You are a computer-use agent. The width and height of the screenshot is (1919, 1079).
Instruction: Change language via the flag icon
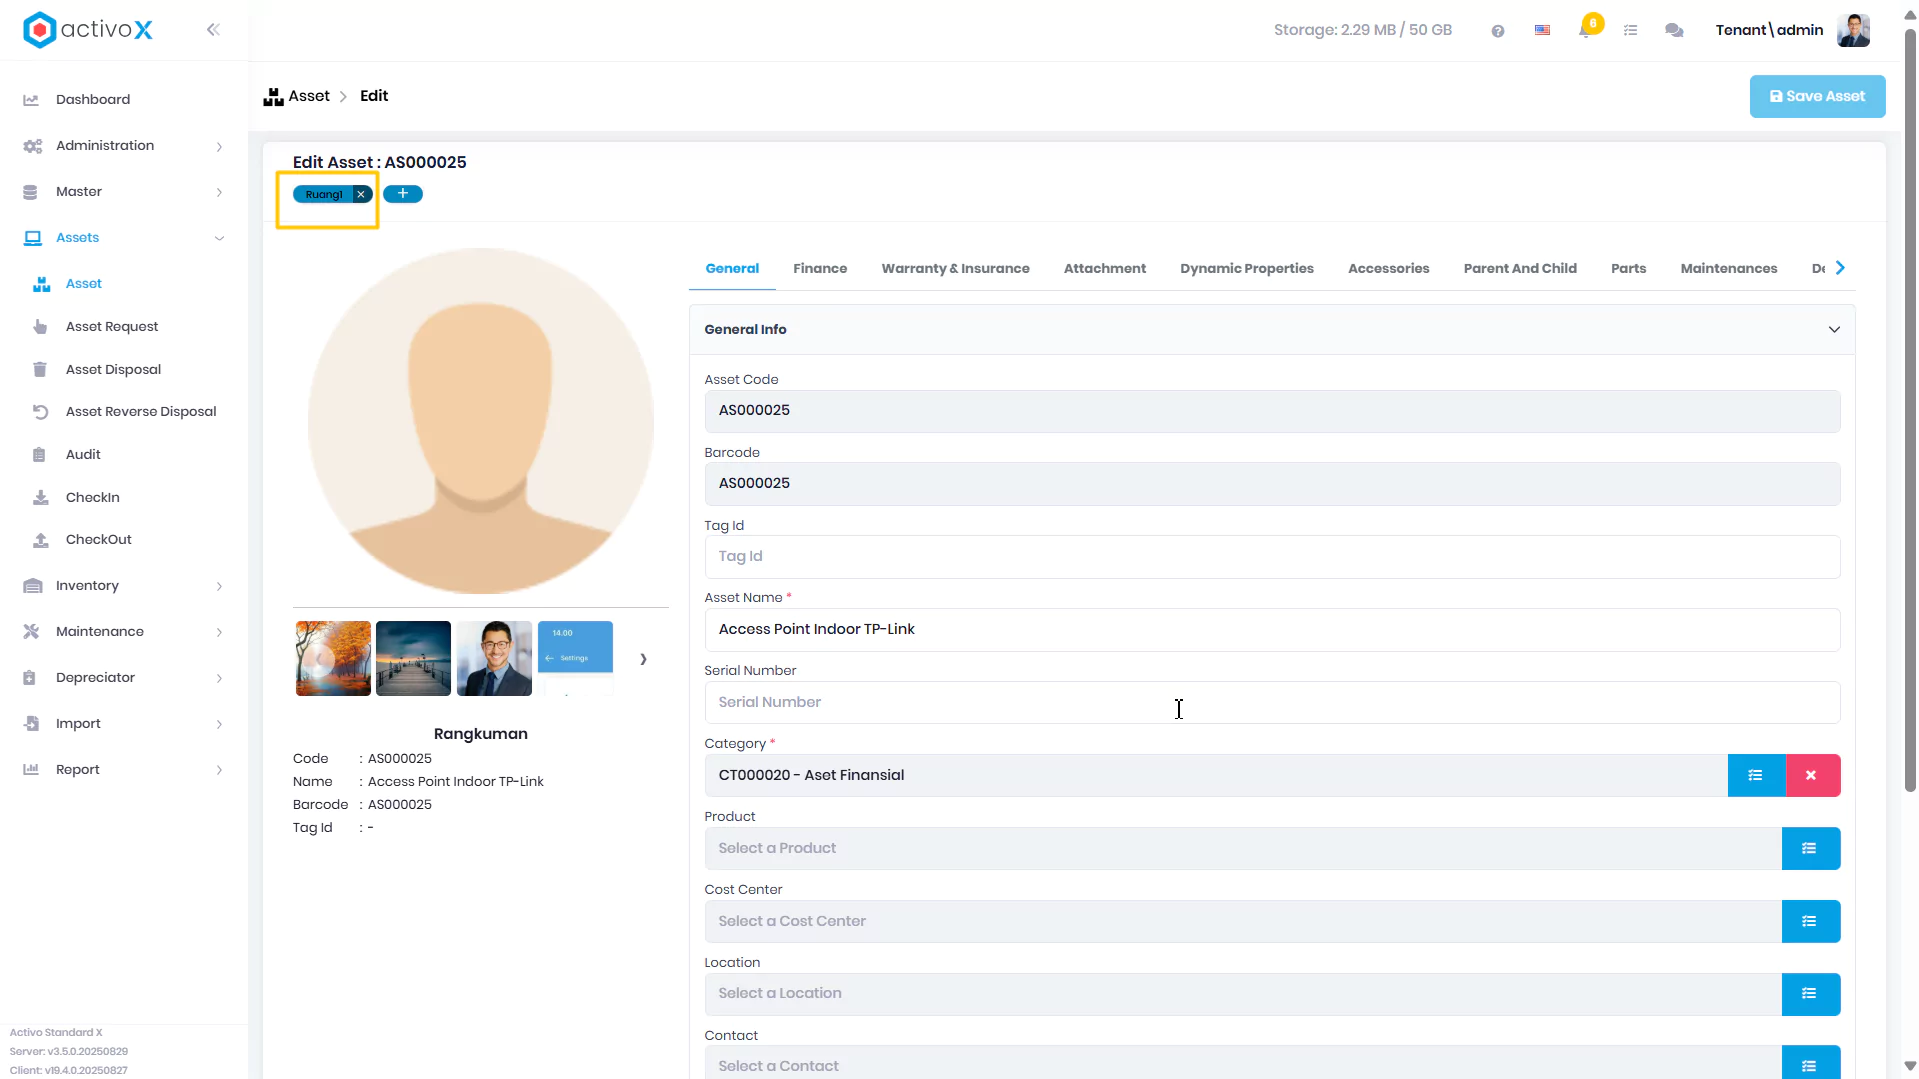coord(1542,30)
